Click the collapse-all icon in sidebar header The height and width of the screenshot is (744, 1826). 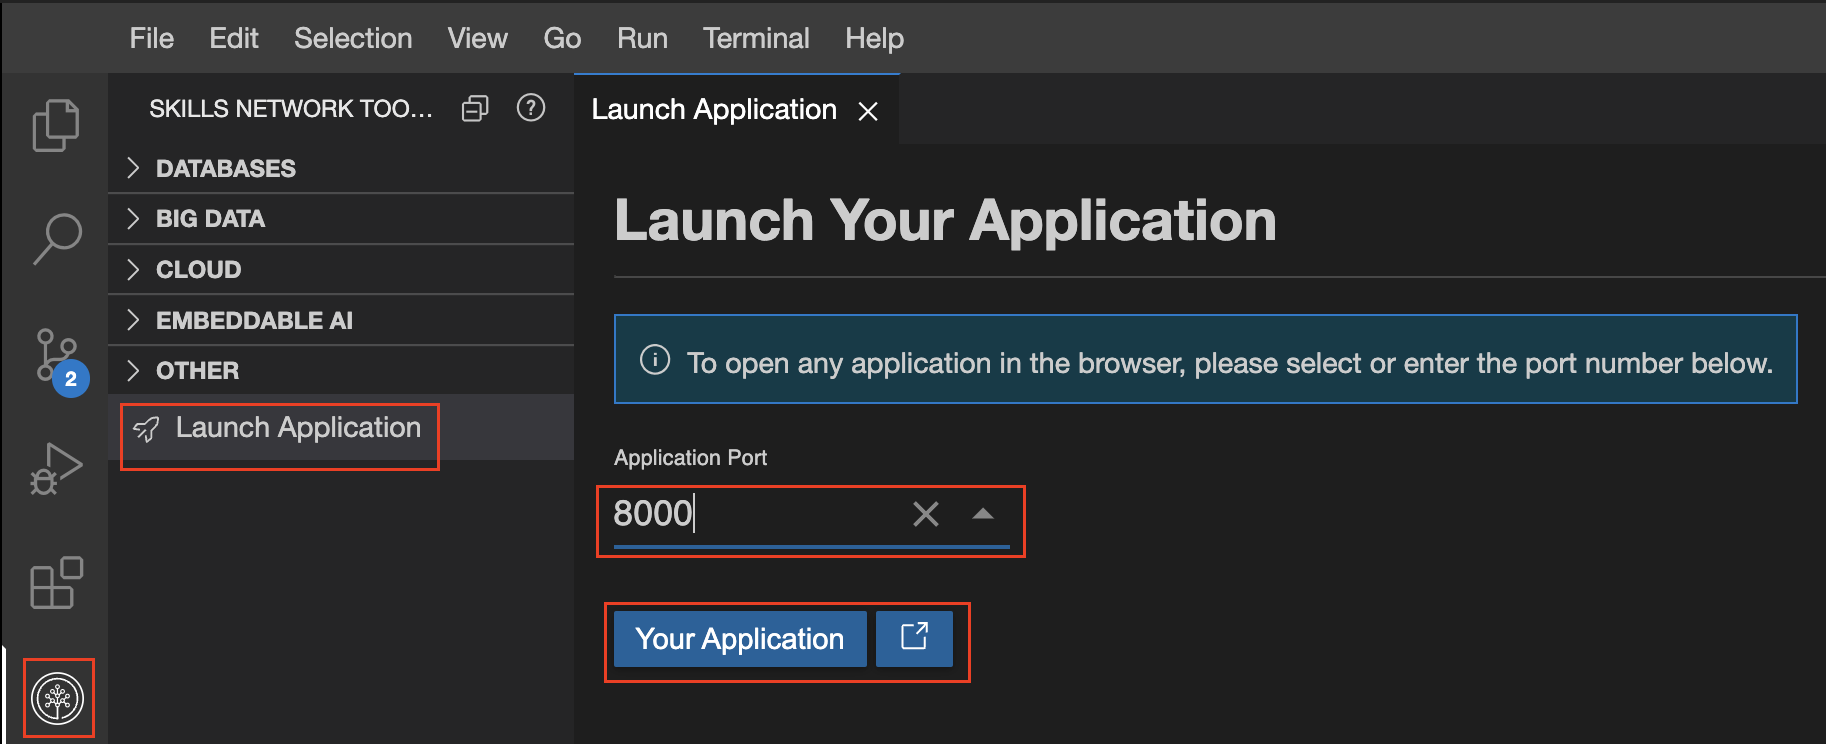tap(475, 108)
